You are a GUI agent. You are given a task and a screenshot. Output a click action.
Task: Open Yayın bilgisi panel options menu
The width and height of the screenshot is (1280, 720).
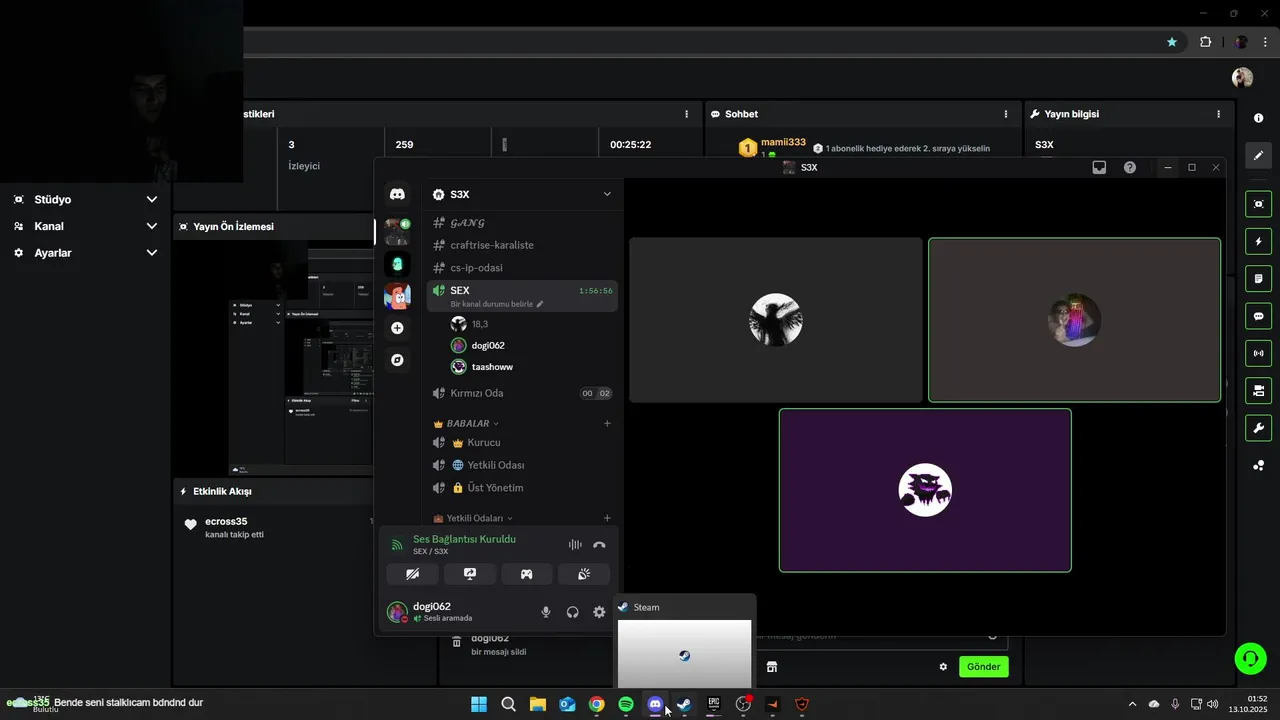(1219, 114)
